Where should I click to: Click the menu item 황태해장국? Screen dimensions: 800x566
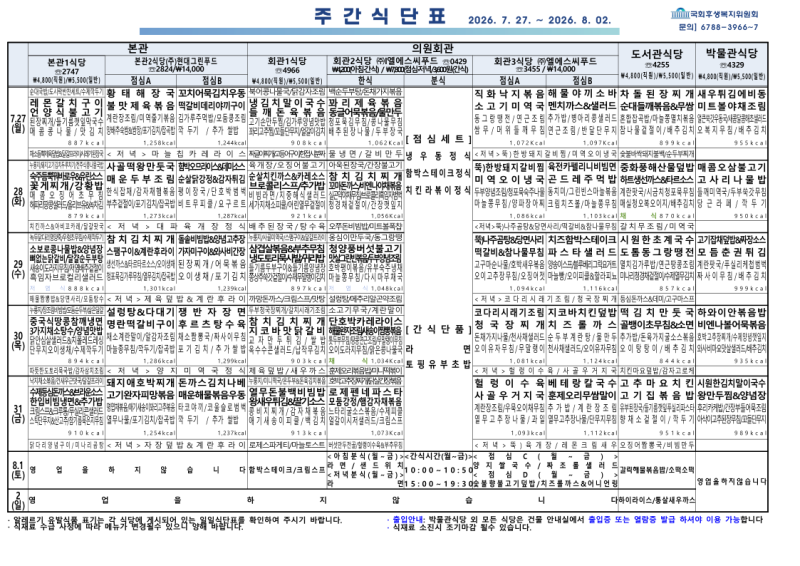tap(140, 94)
